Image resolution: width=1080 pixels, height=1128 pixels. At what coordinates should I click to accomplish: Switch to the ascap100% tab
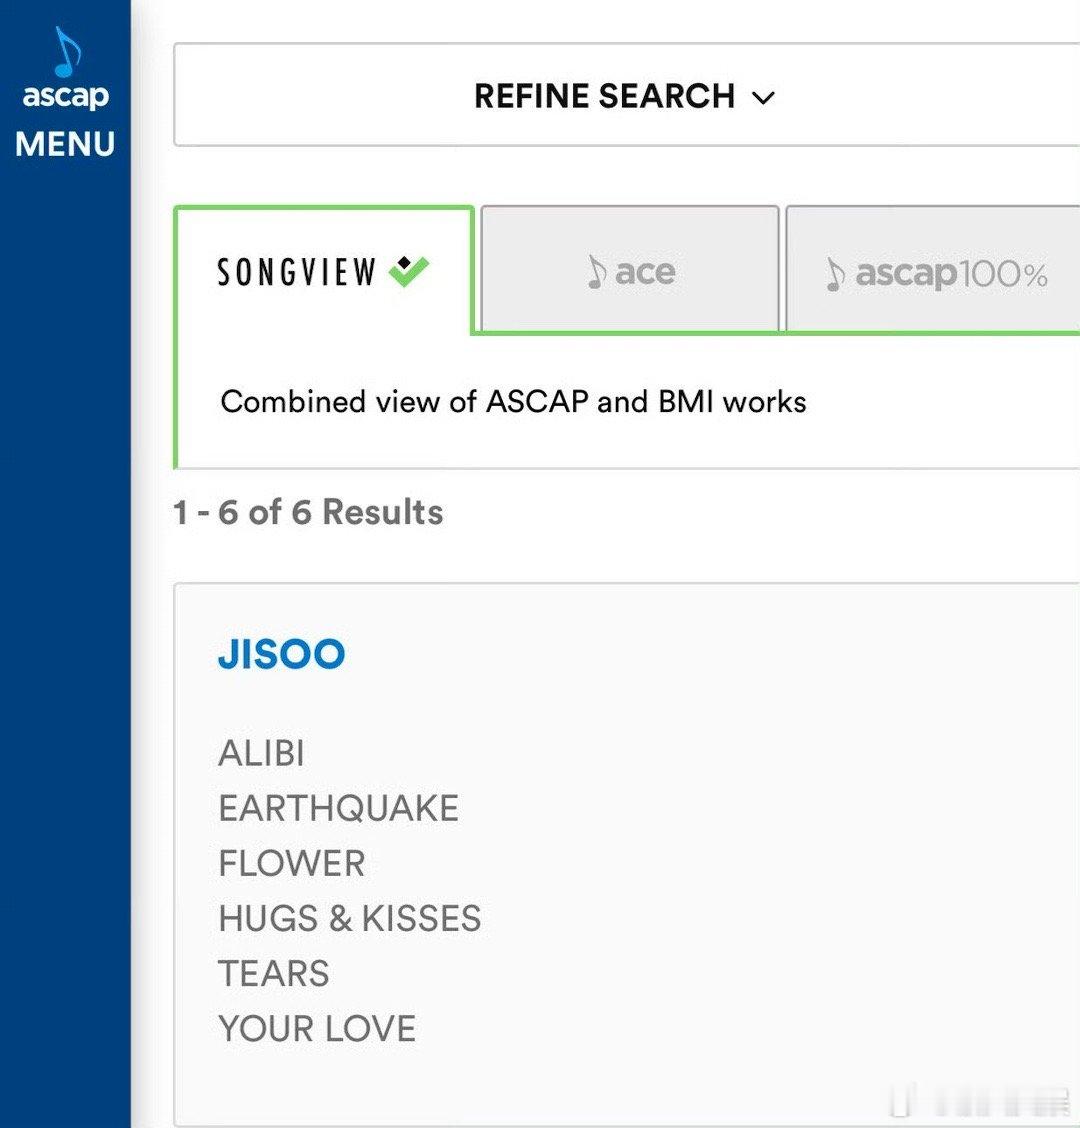coord(934,272)
